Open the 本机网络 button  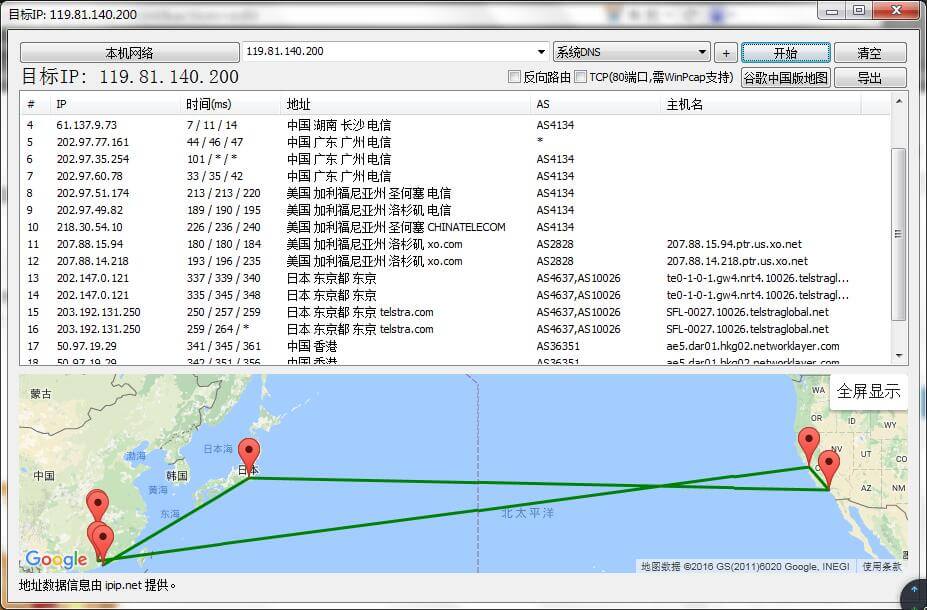[129, 53]
